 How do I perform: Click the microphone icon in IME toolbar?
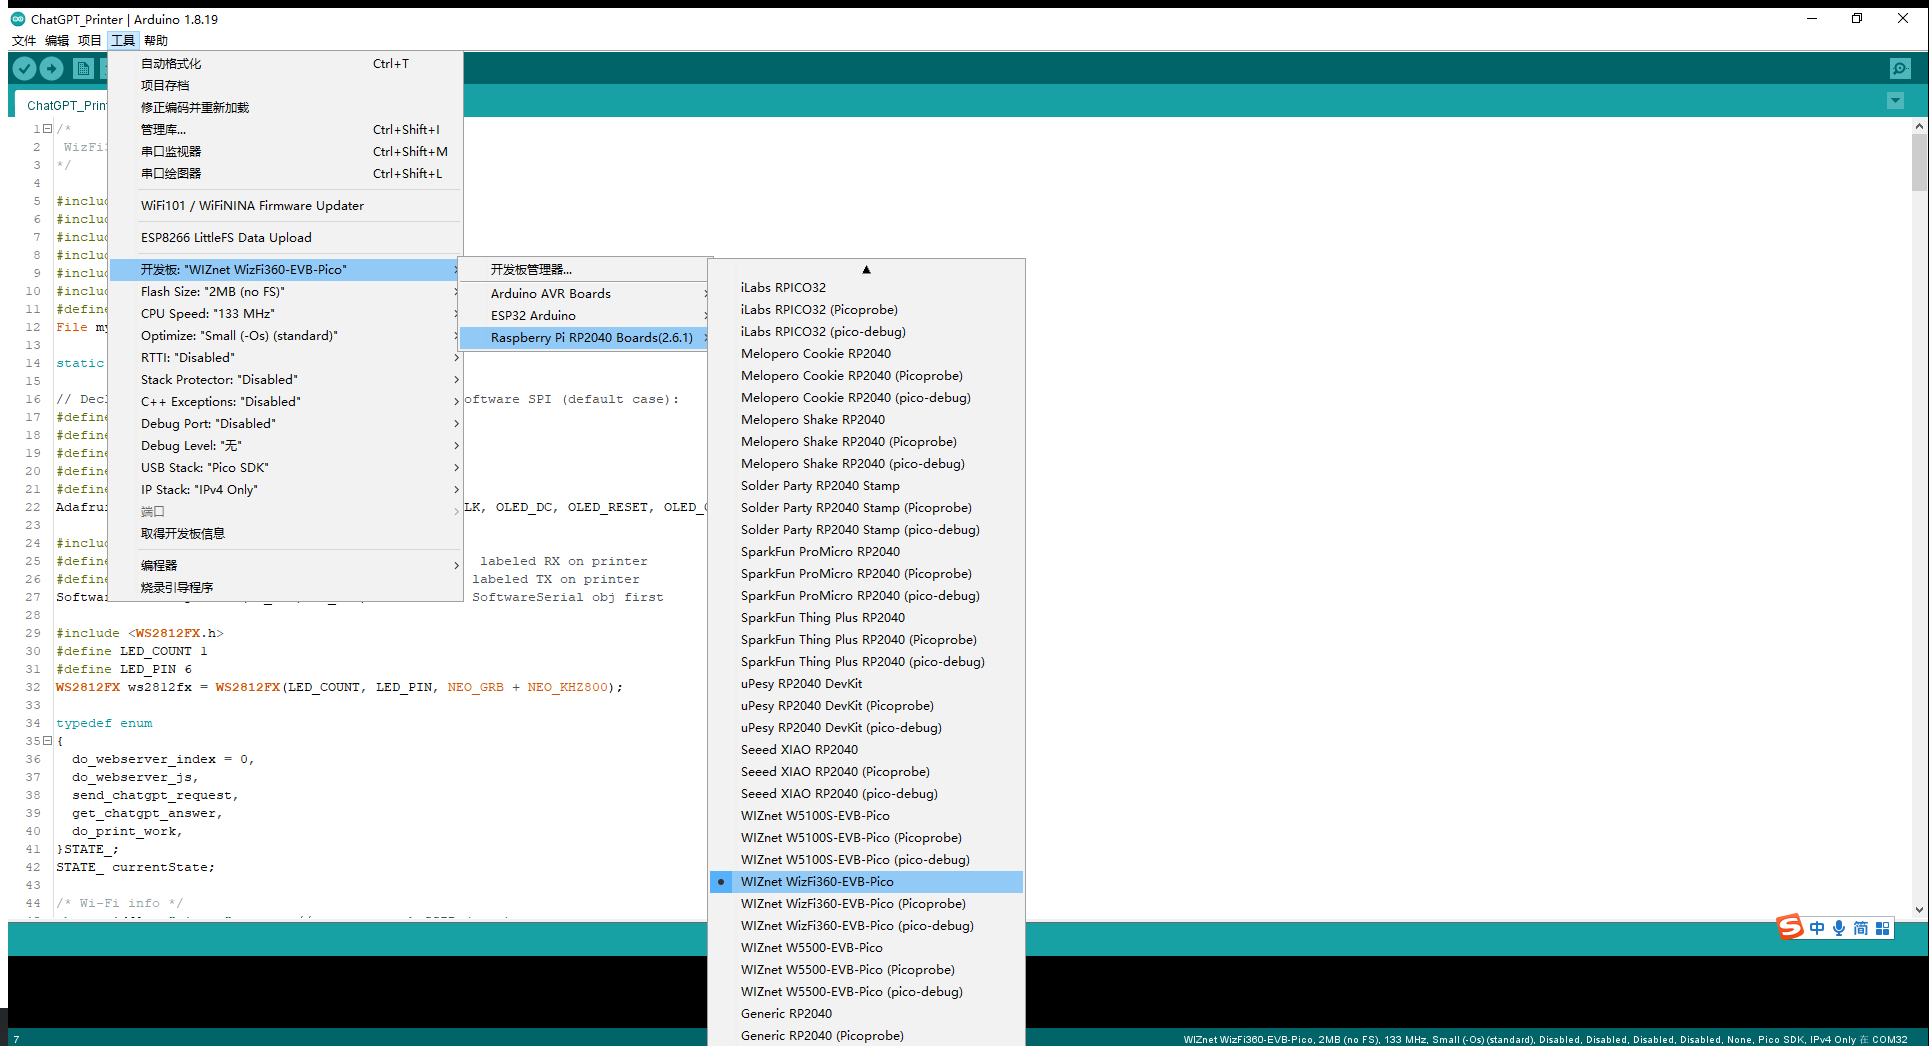pos(1838,928)
